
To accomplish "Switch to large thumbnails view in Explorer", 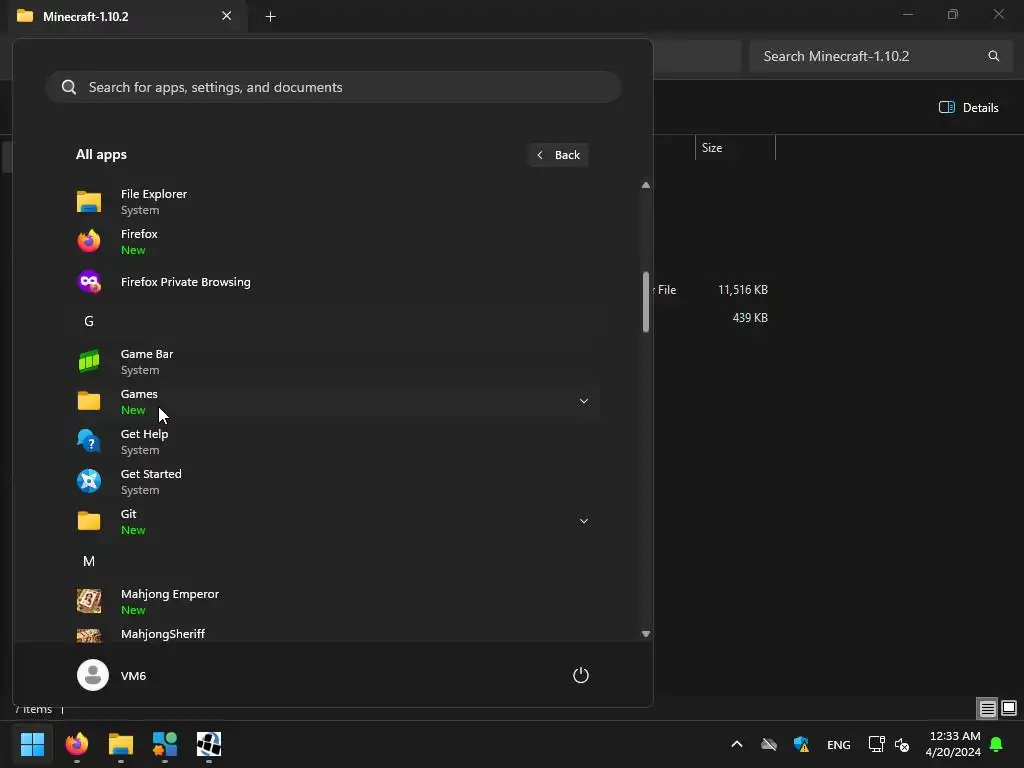I will 1009,708.
